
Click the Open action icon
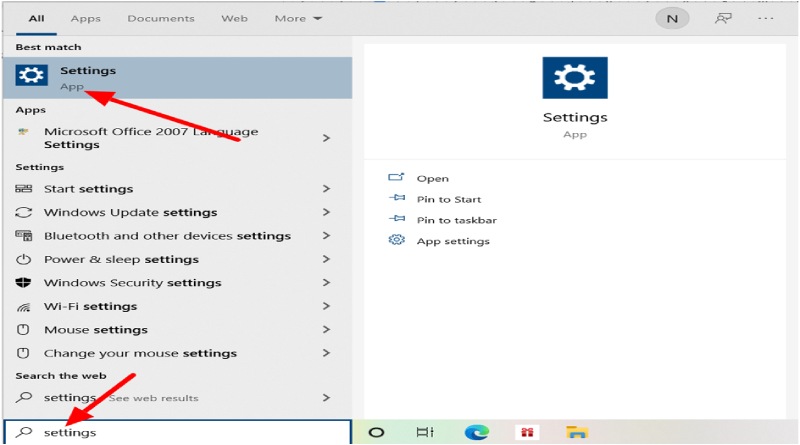pos(396,177)
